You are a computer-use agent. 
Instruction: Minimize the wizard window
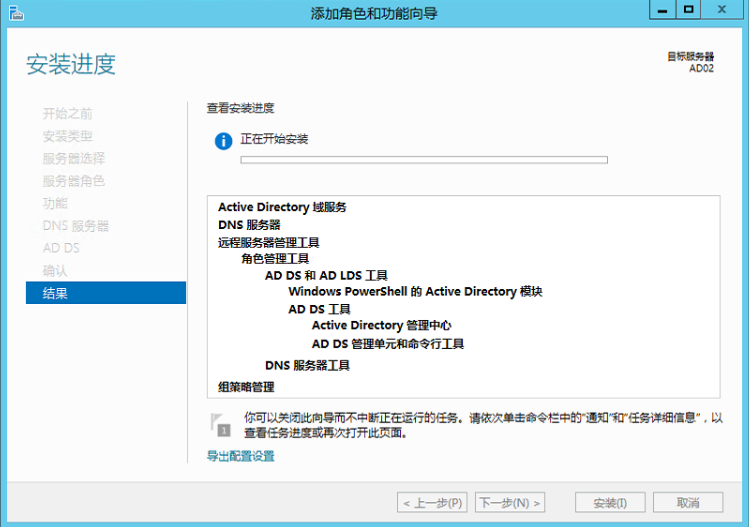(662, 10)
